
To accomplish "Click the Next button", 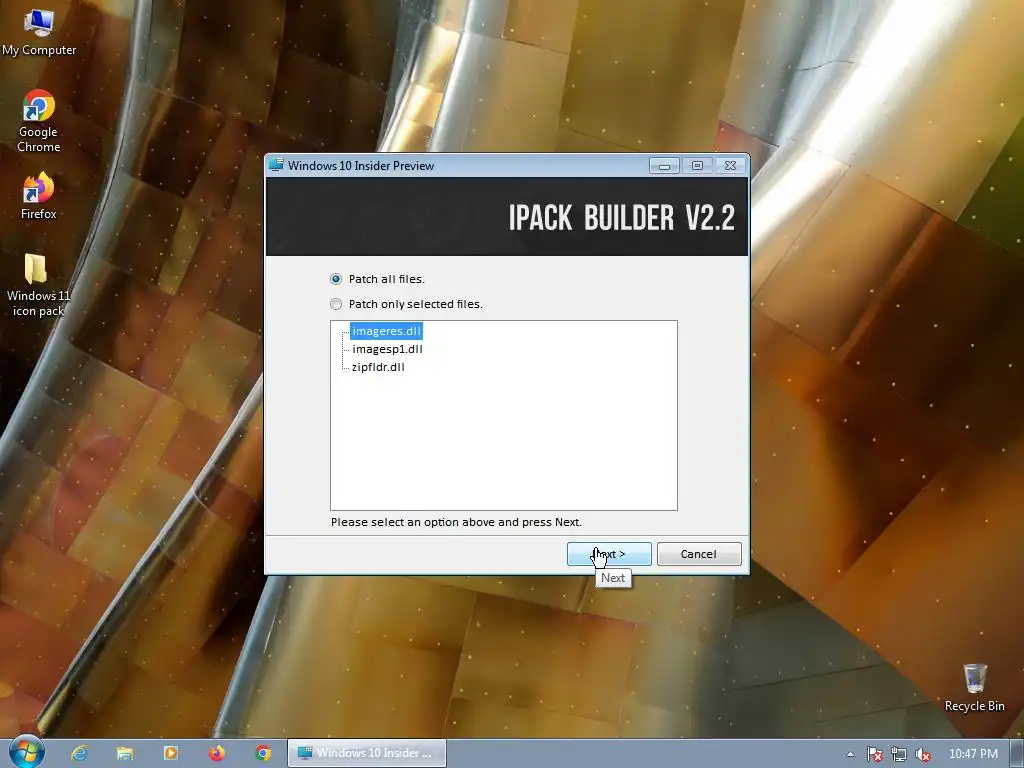I will pos(609,554).
